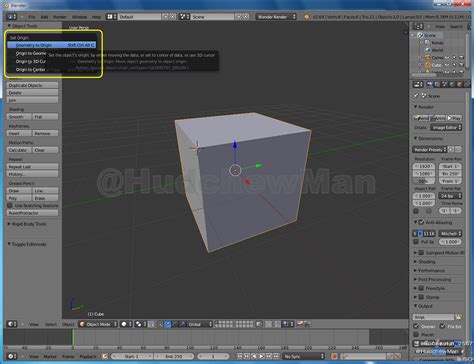Toggle Use Sketching Sessions checkbox
The width and height of the screenshot is (474, 364).
point(10,206)
